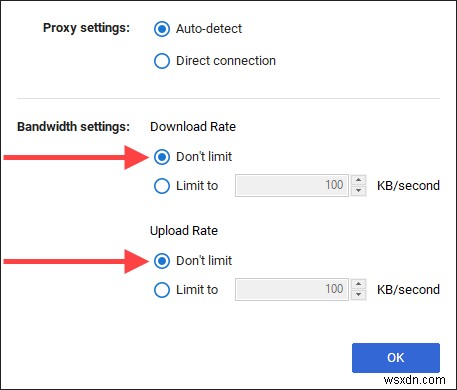457x390 pixels.
Task: Confirm settings with the OK button
Action: [x=396, y=358]
